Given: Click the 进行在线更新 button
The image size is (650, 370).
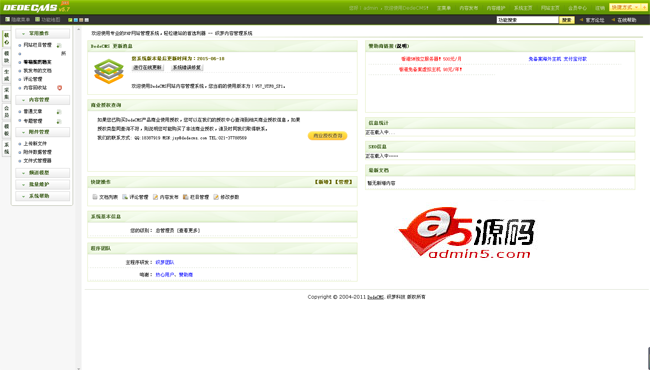Looking at the screenshot, I should tap(148, 67).
